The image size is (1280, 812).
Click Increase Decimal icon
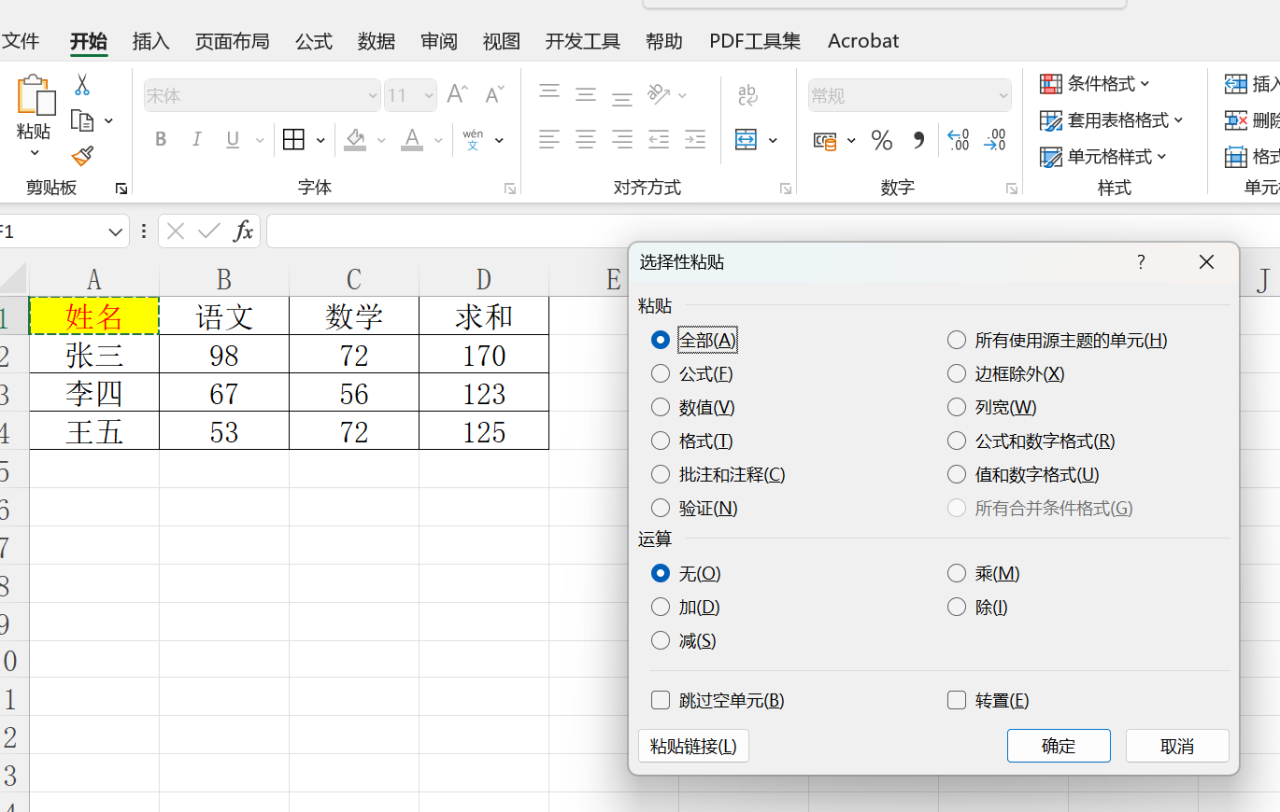pyautogui.click(x=958, y=140)
